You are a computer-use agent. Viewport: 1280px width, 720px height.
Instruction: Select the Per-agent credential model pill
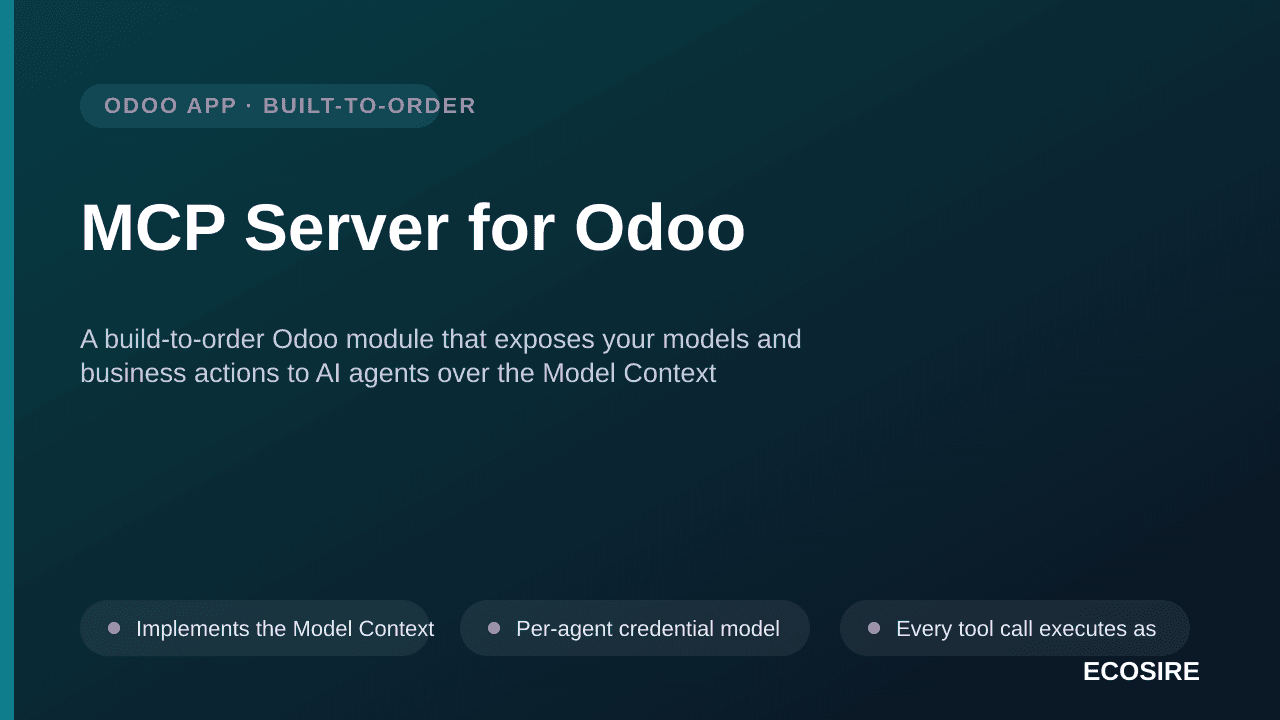click(635, 628)
